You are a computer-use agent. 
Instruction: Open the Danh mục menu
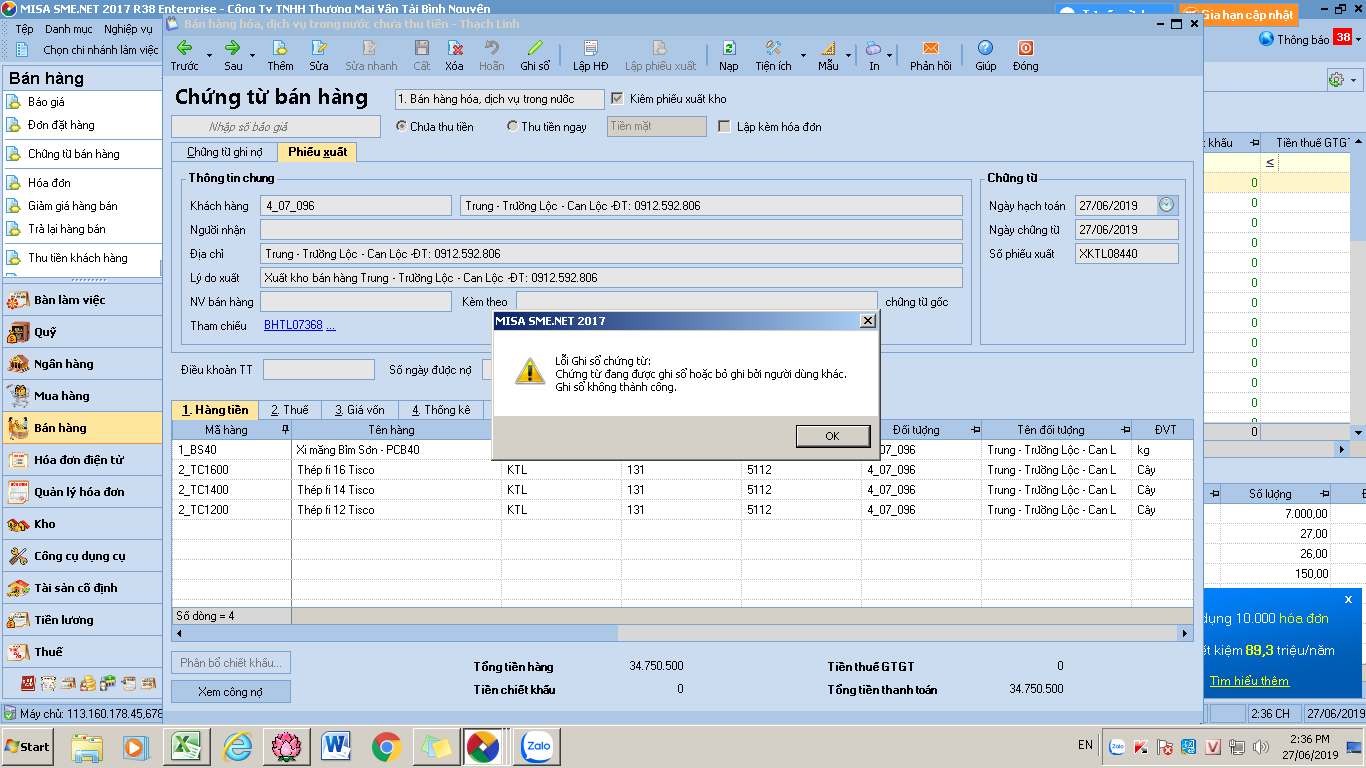67,29
